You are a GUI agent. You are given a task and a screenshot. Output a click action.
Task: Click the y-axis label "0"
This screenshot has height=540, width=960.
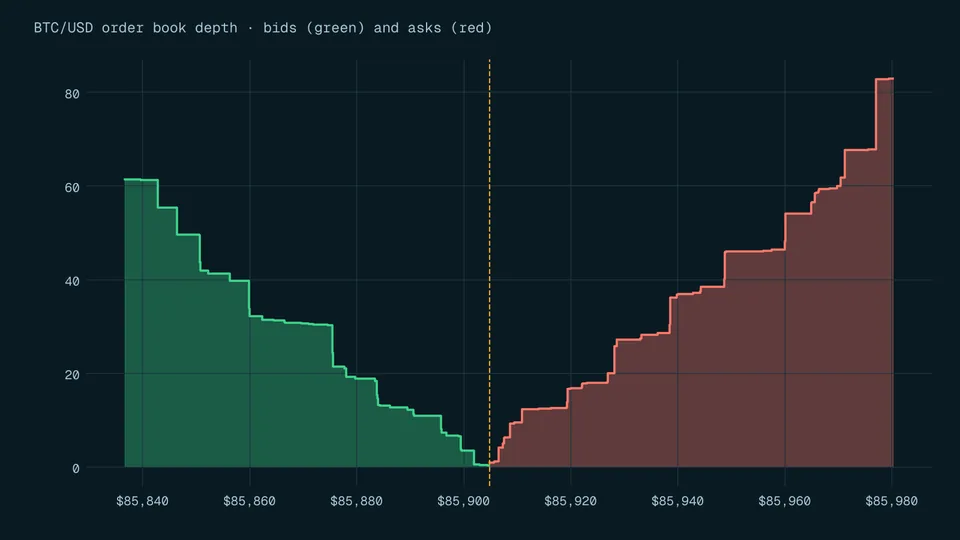click(x=76, y=468)
